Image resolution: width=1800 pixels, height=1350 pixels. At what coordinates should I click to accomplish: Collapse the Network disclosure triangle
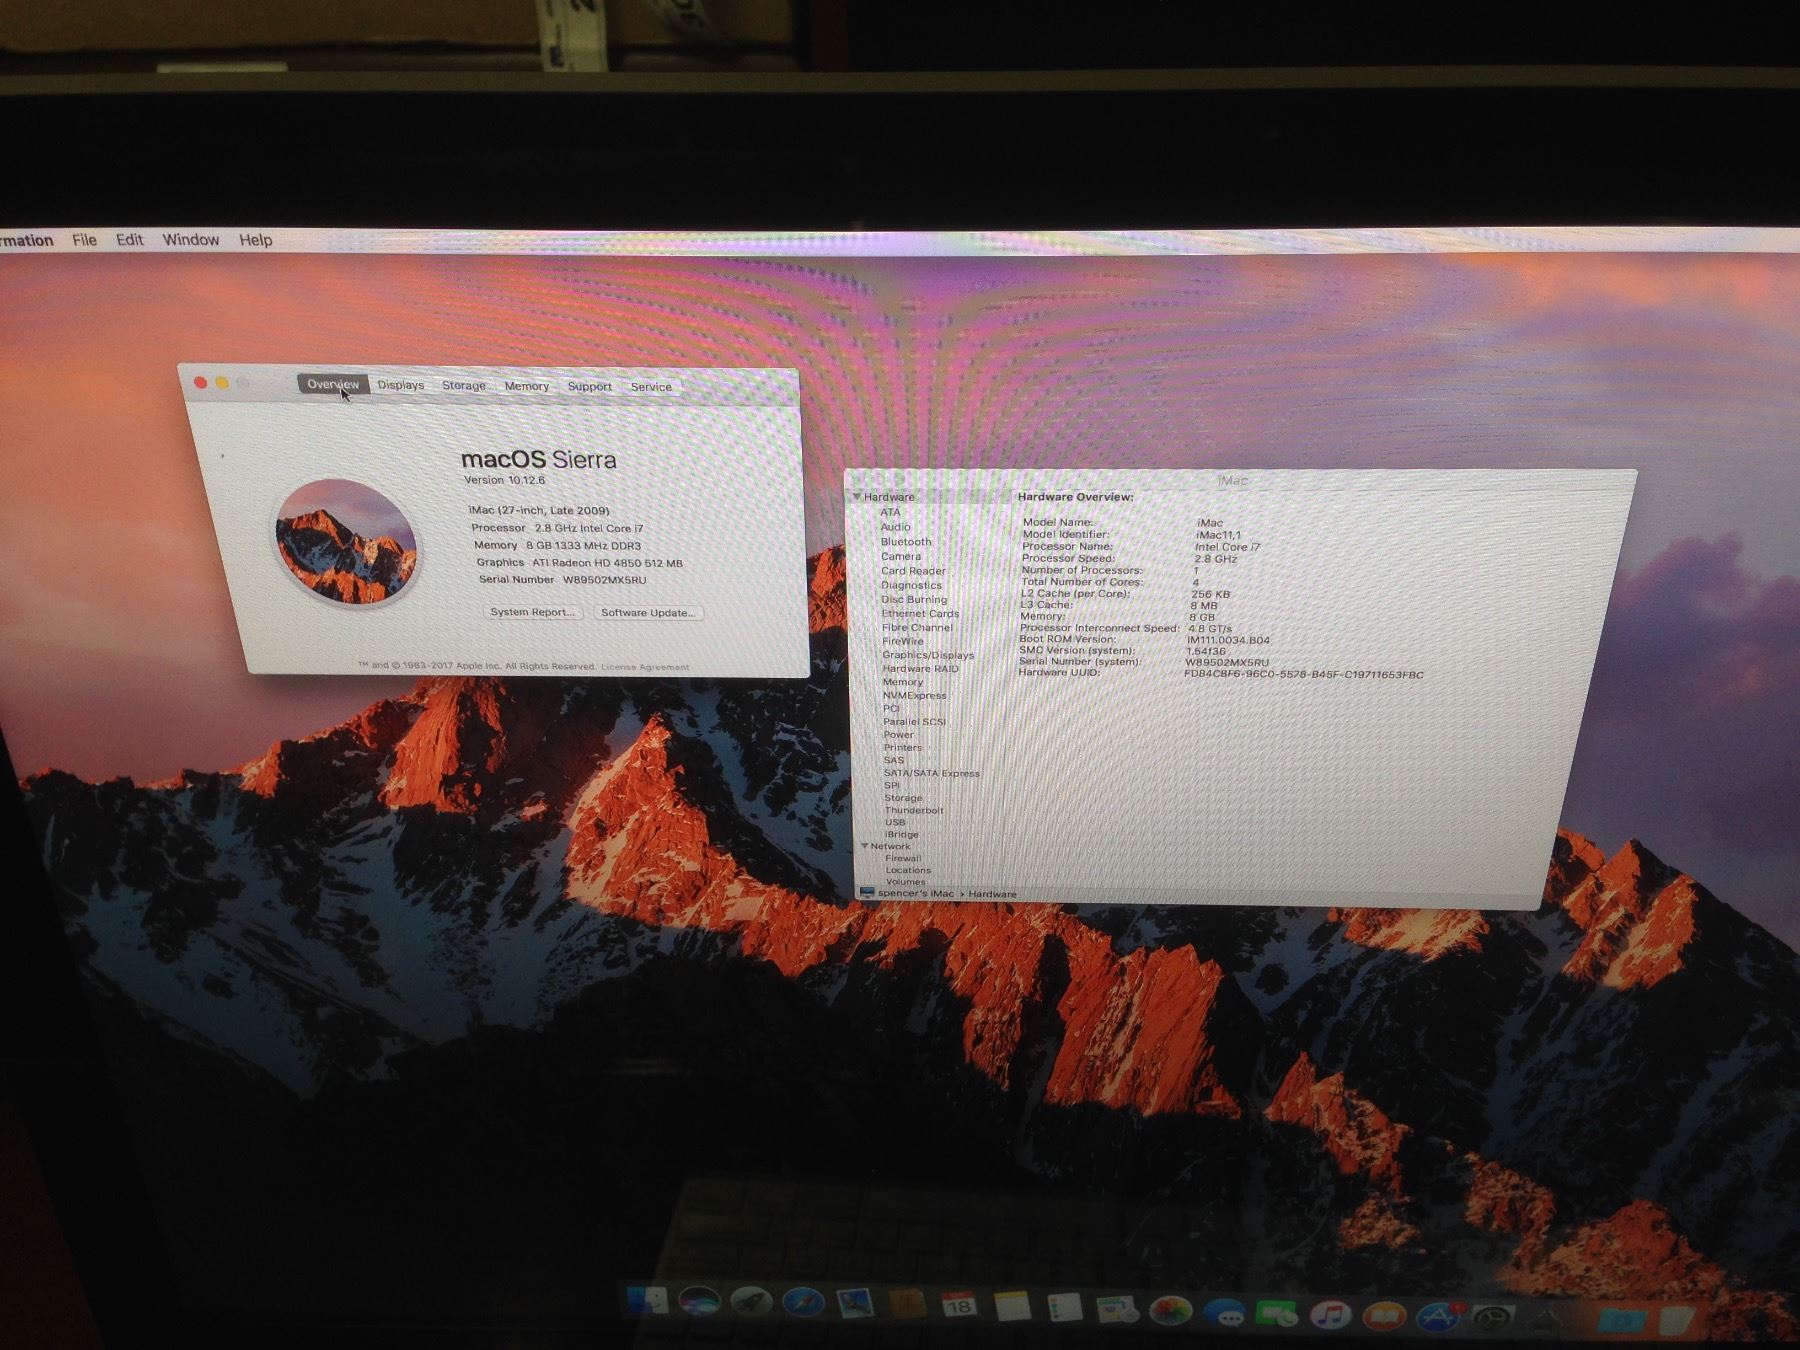[865, 846]
